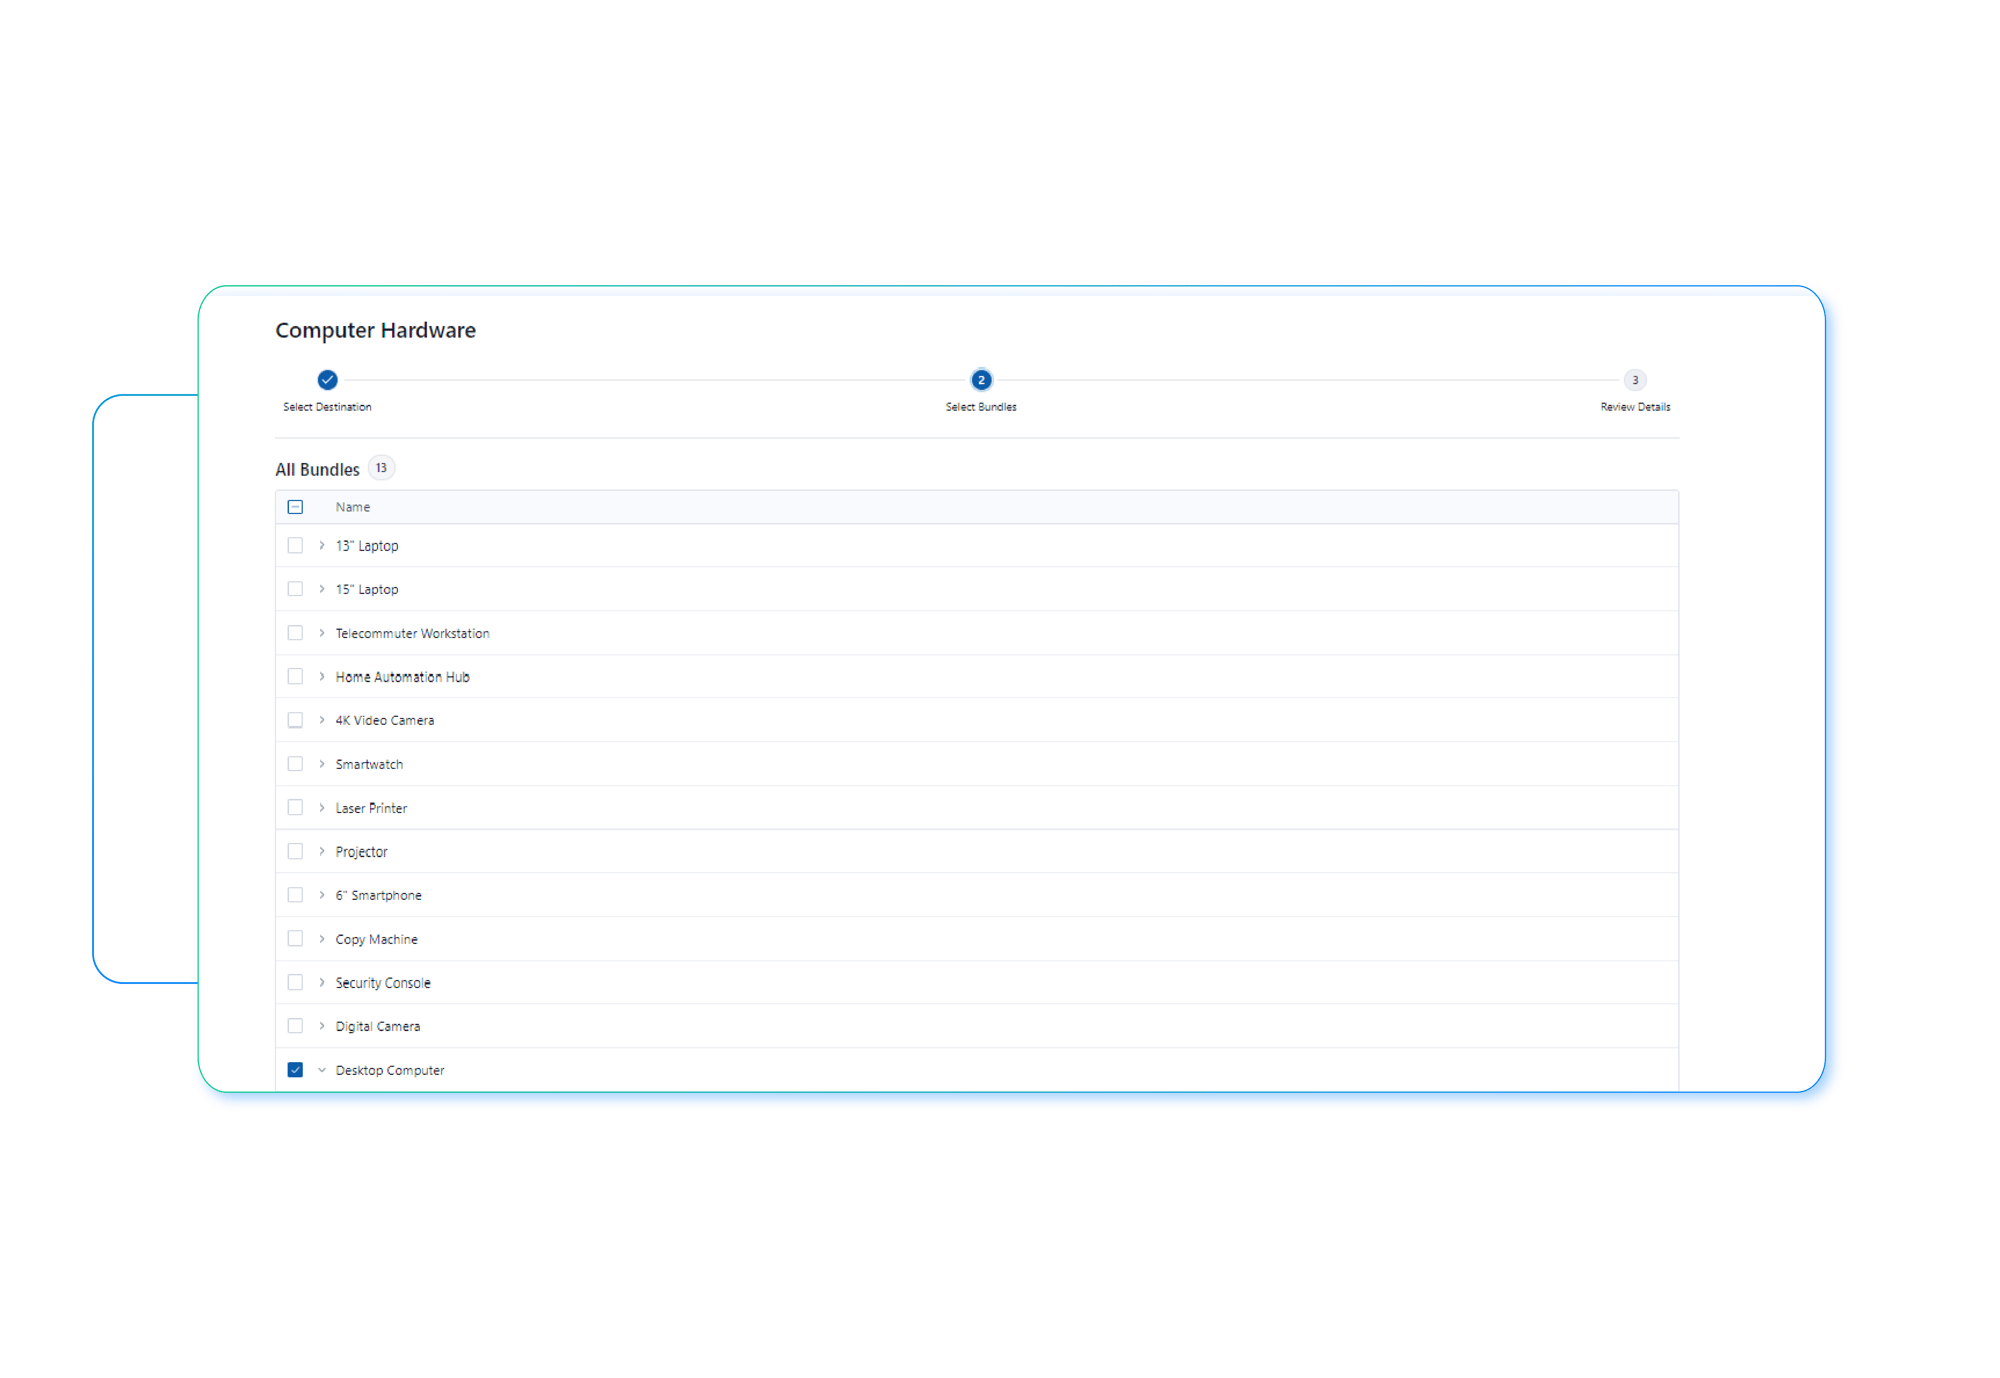Expand the Digital Camera row chevron
Viewport: 2000px width, 1378px height.
[322, 1026]
